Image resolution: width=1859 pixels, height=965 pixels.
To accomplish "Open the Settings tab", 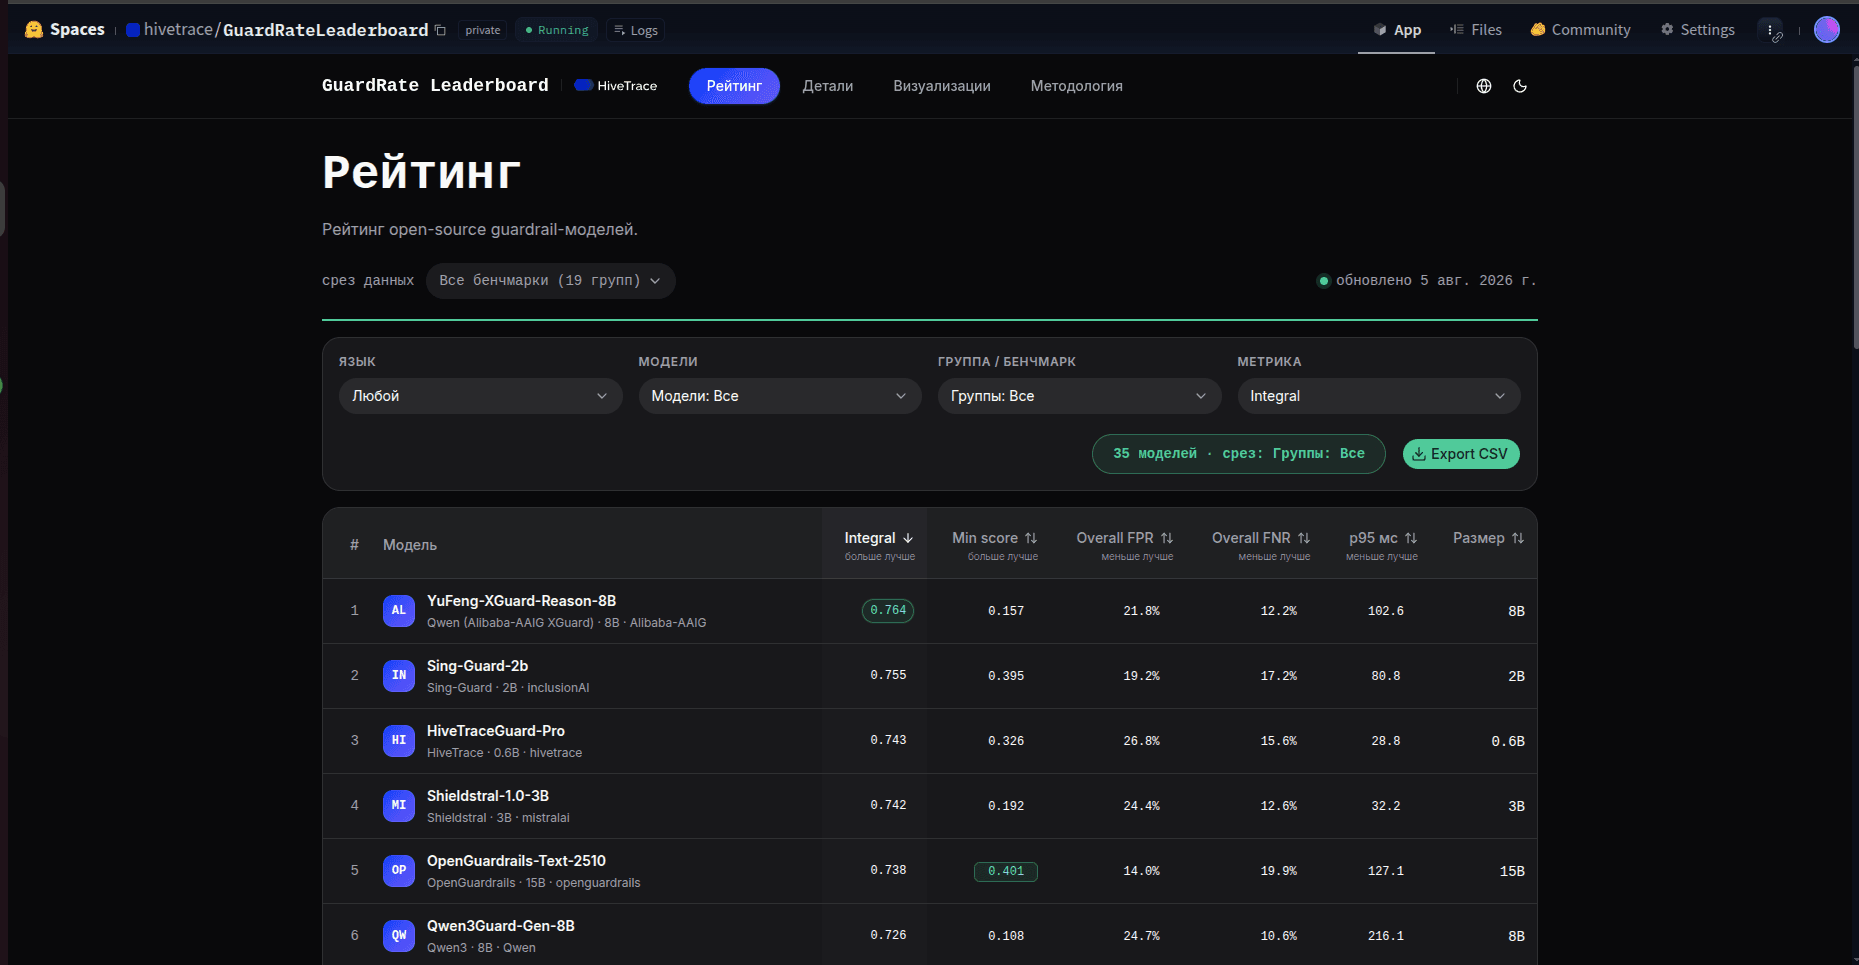I will (1698, 30).
